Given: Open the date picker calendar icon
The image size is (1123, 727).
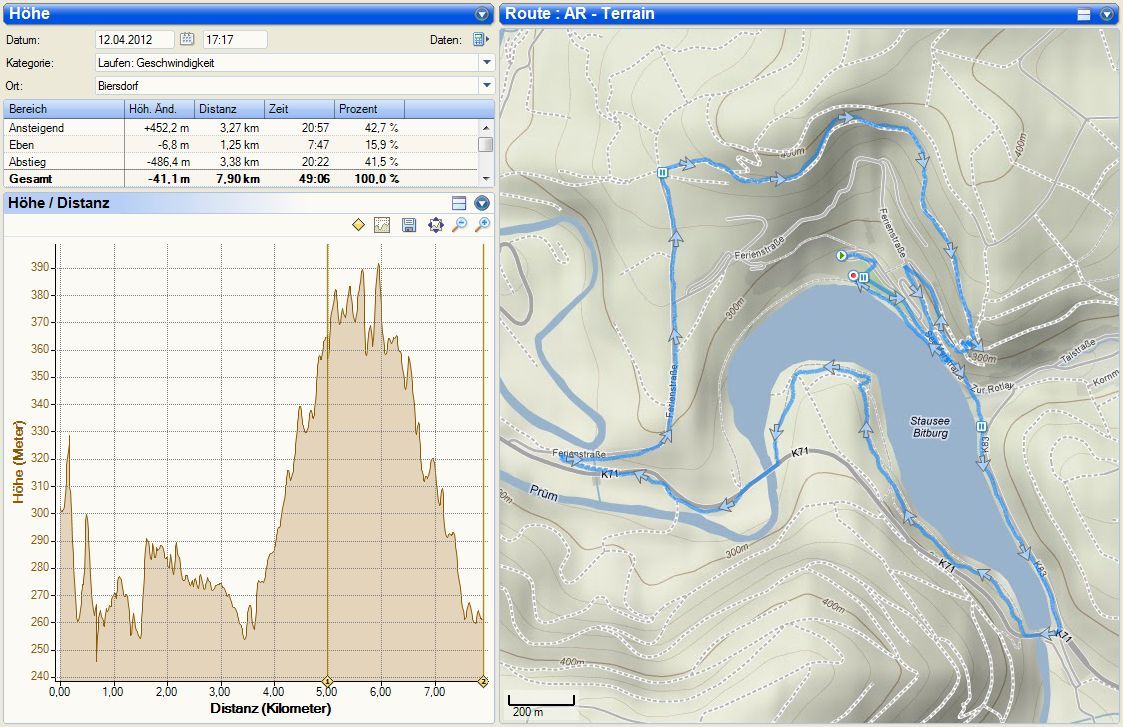Looking at the screenshot, I should click(187, 39).
